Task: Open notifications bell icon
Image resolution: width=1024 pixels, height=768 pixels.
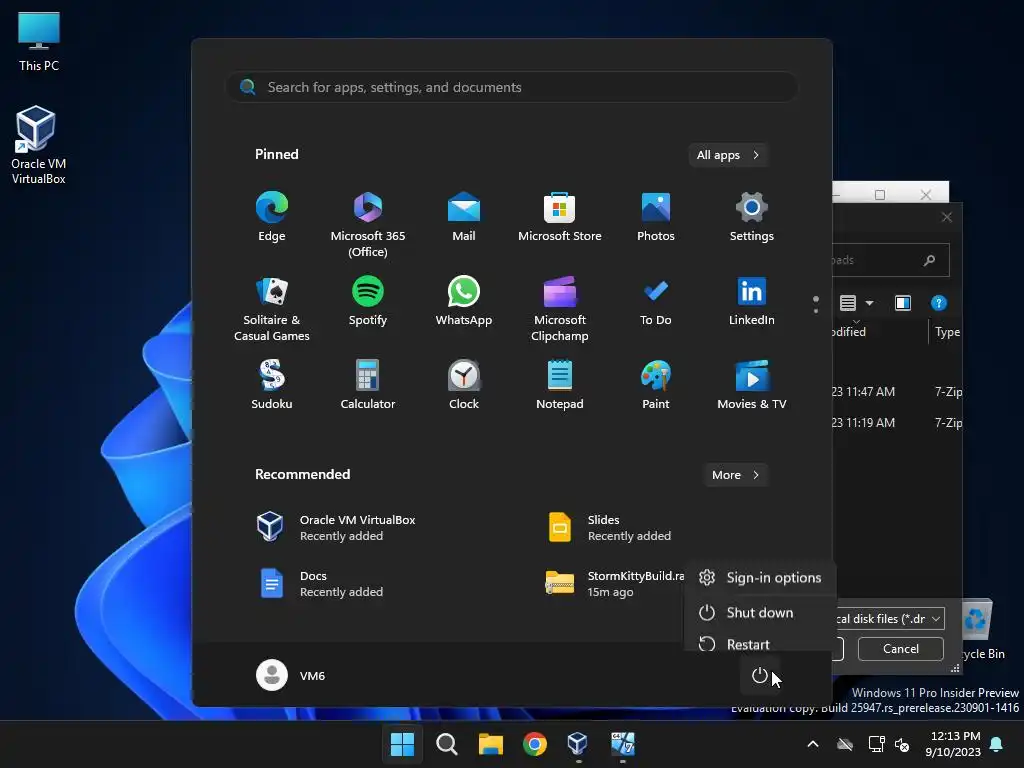Action: 996,744
